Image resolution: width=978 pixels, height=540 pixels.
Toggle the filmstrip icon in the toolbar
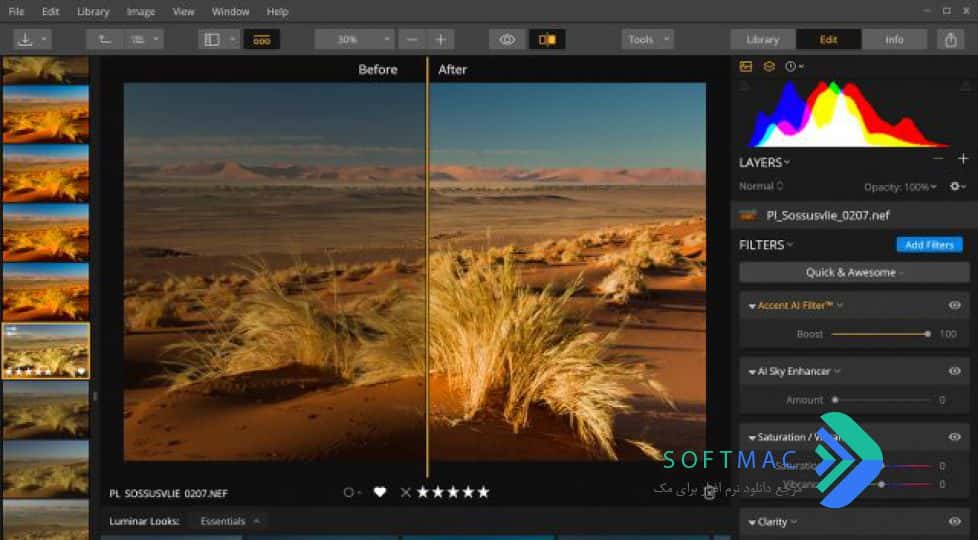(x=261, y=39)
